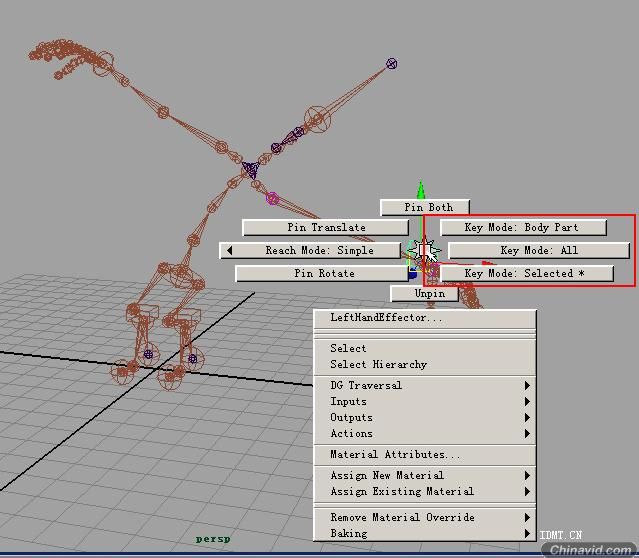Expand the Baking submenu
639x558 pixels.
[425, 534]
